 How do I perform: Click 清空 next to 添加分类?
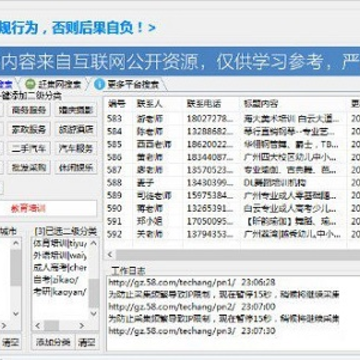coord(87,342)
